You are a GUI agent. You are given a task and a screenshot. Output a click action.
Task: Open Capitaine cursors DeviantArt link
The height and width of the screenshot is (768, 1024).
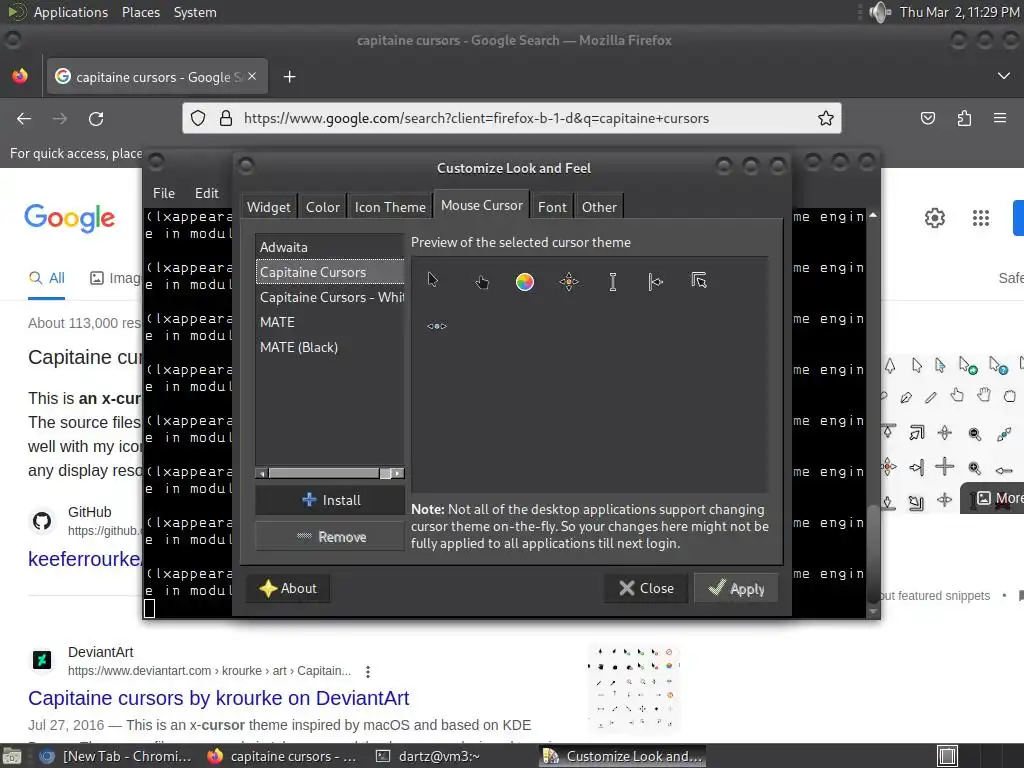coord(219,698)
